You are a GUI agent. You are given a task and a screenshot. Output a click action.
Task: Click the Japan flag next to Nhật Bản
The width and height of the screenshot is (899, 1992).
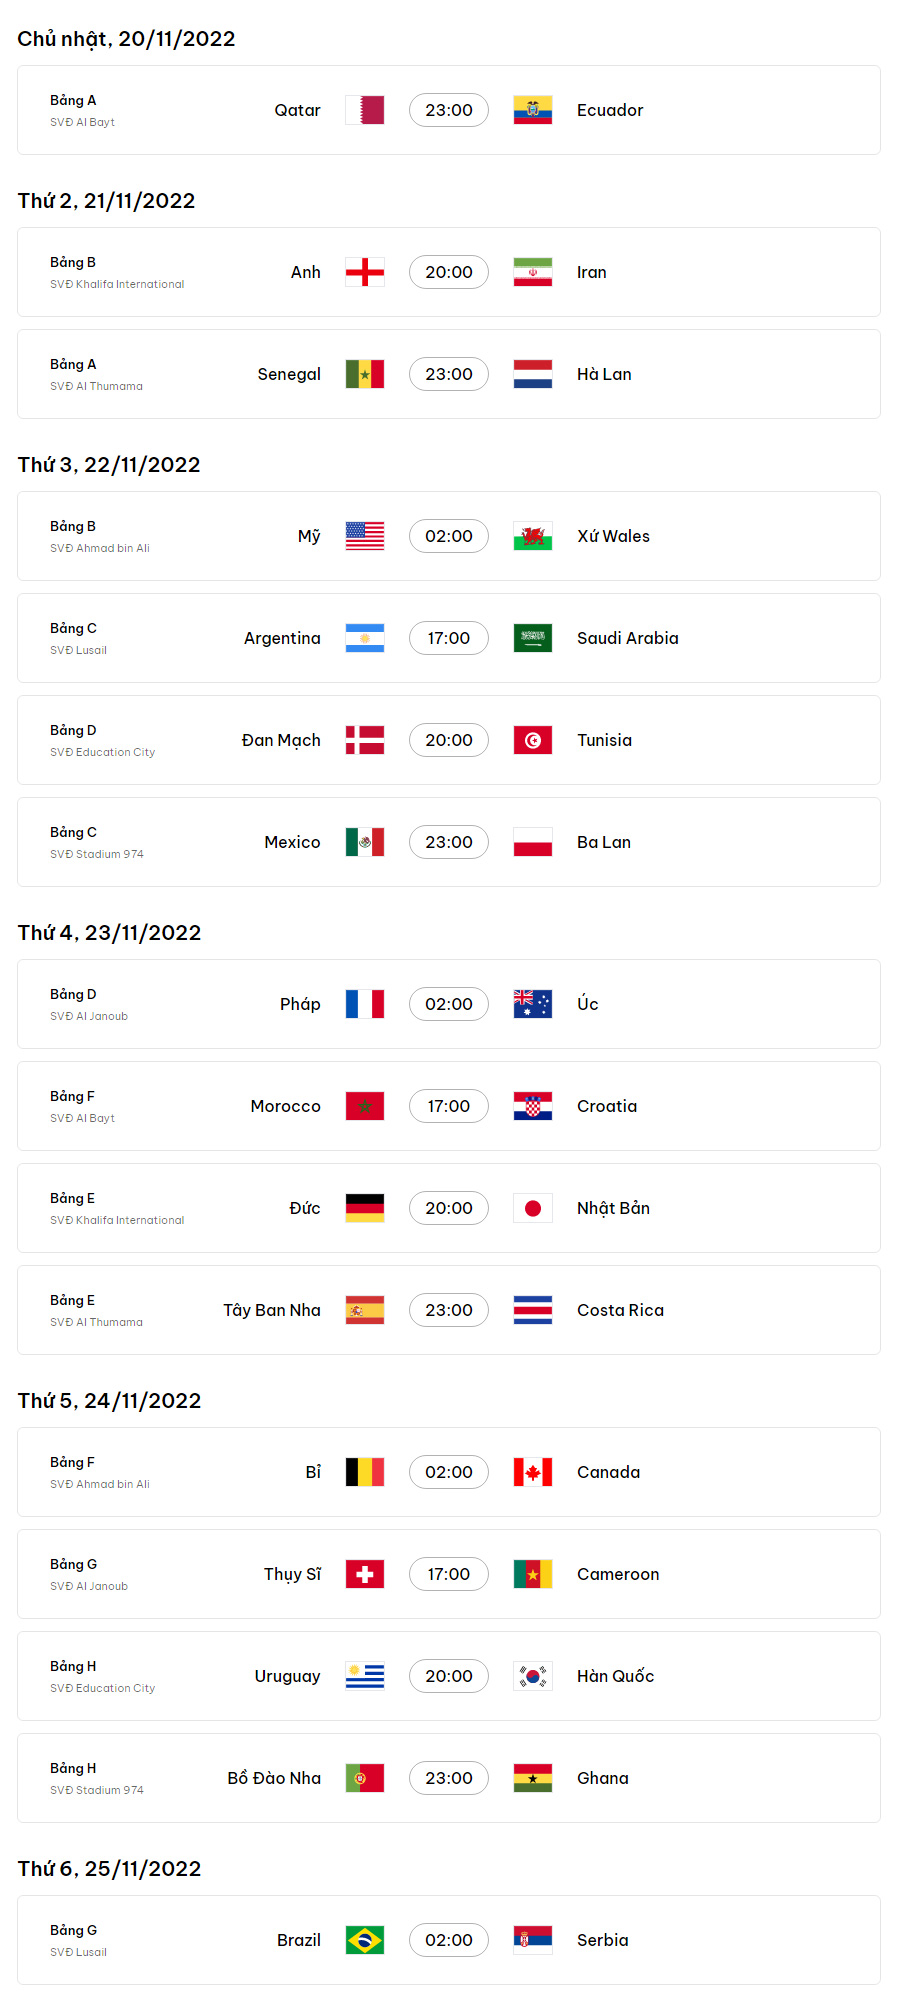click(533, 1208)
